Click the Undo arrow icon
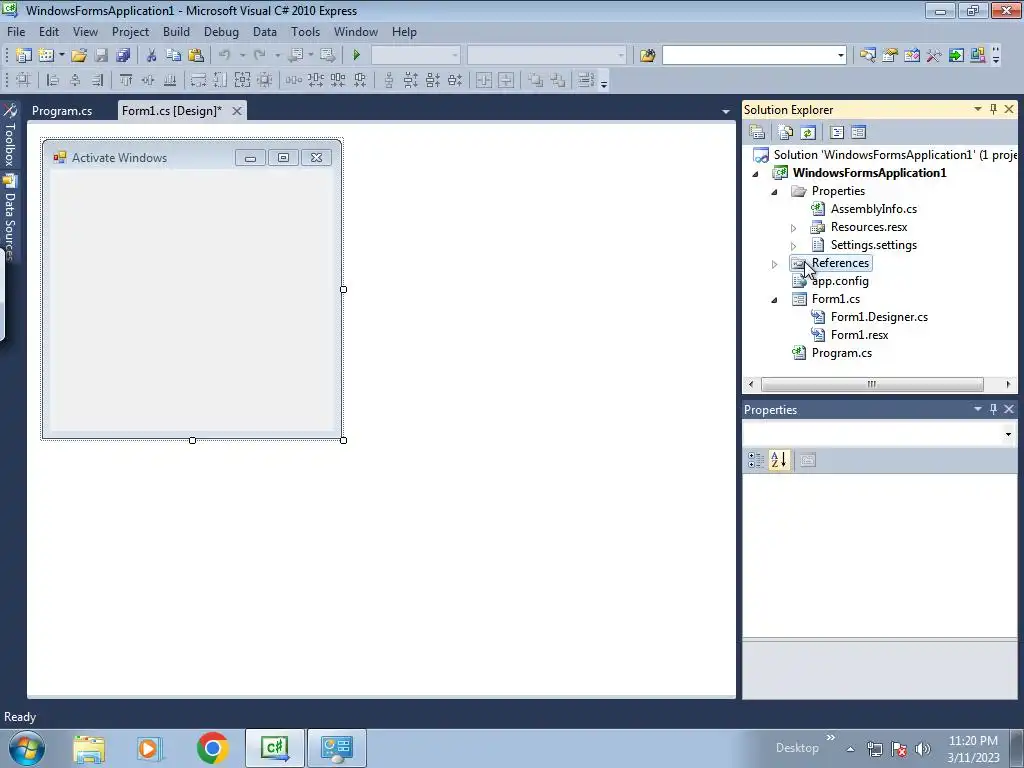 (225, 56)
